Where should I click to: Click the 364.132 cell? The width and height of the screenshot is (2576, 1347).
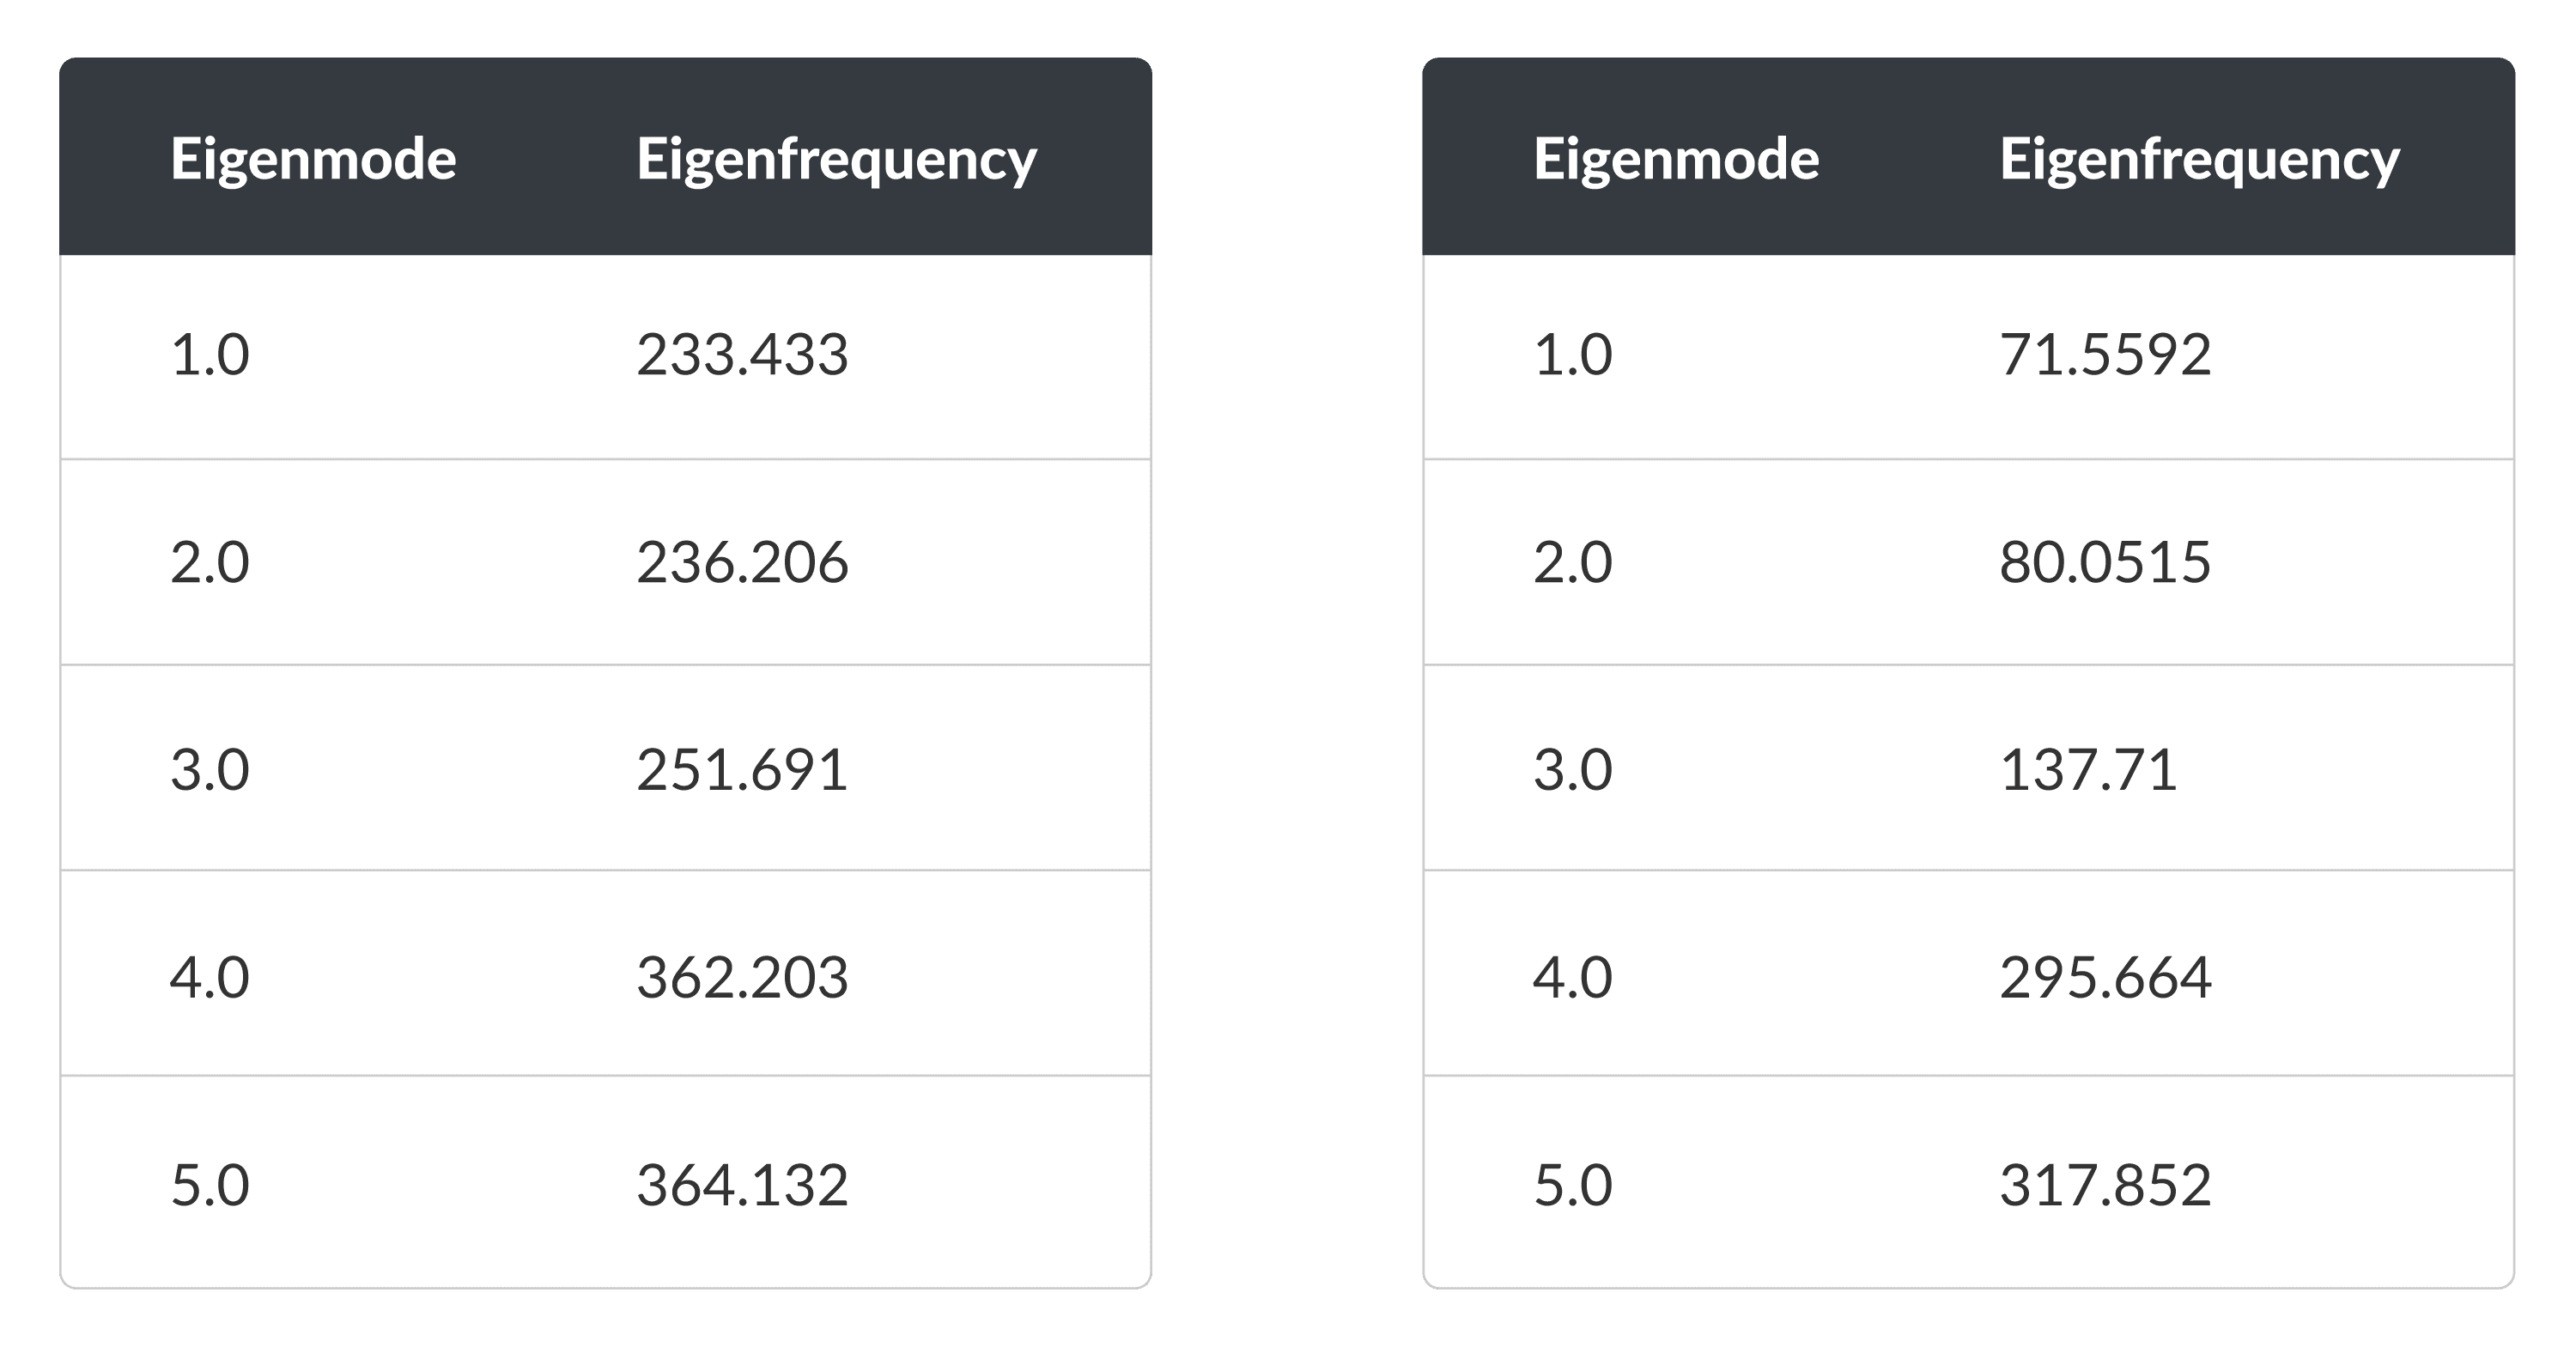click(742, 1185)
